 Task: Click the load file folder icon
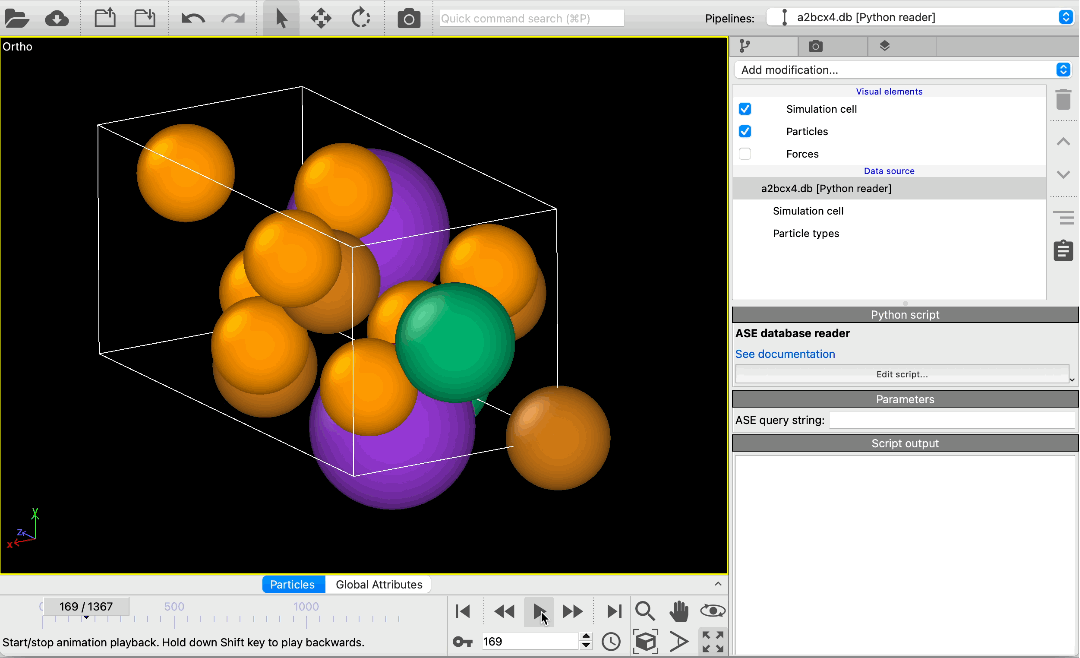17,18
